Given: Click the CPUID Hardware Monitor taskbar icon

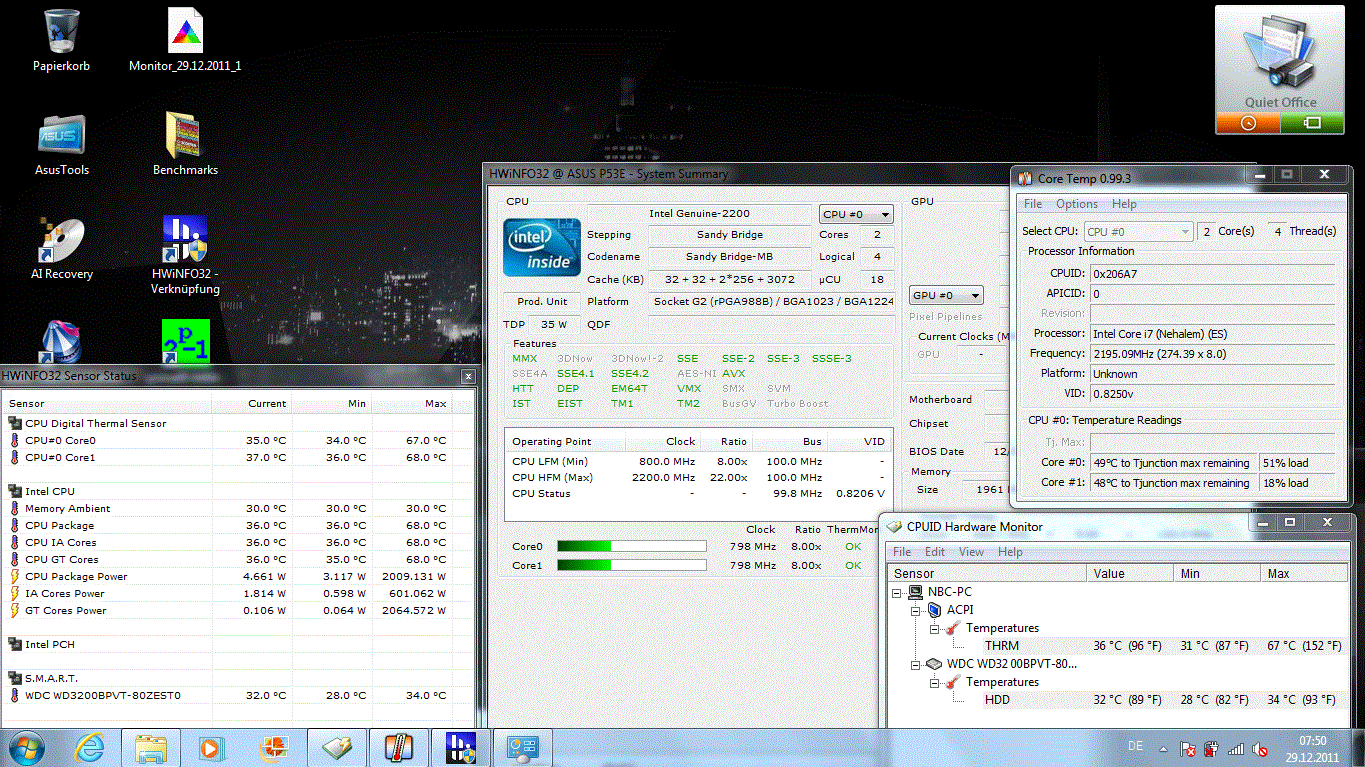Looking at the screenshot, I should [522, 747].
